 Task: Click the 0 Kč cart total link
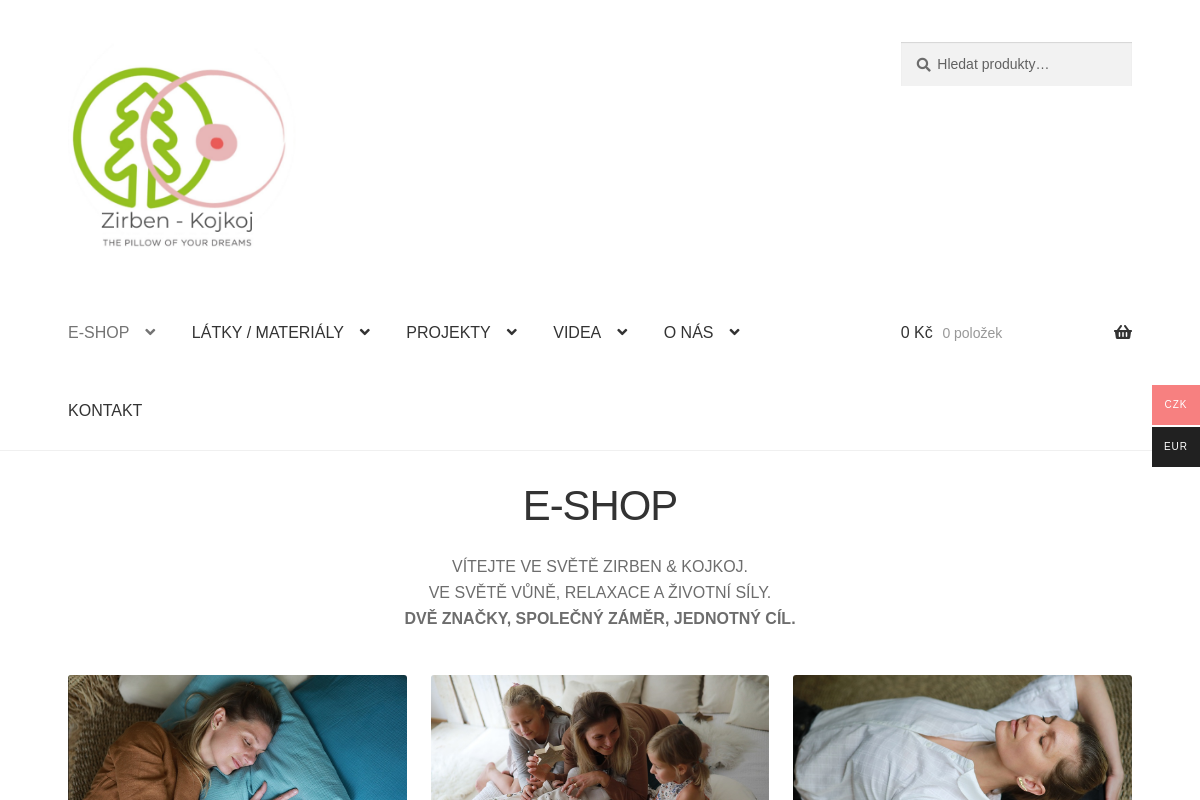point(916,333)
